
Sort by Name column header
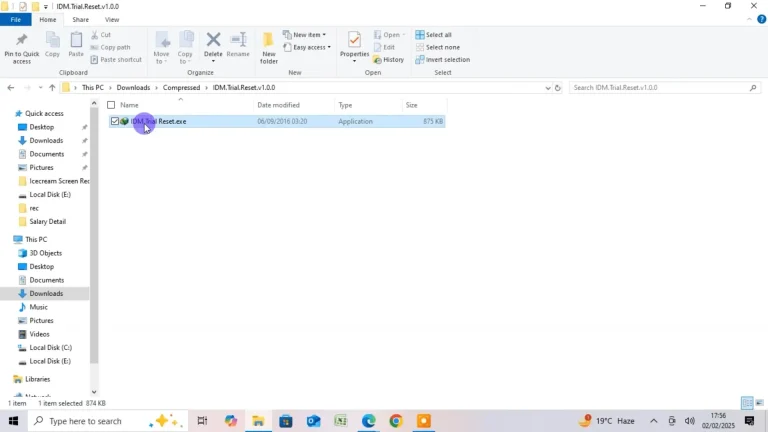[x=129, y=105]
